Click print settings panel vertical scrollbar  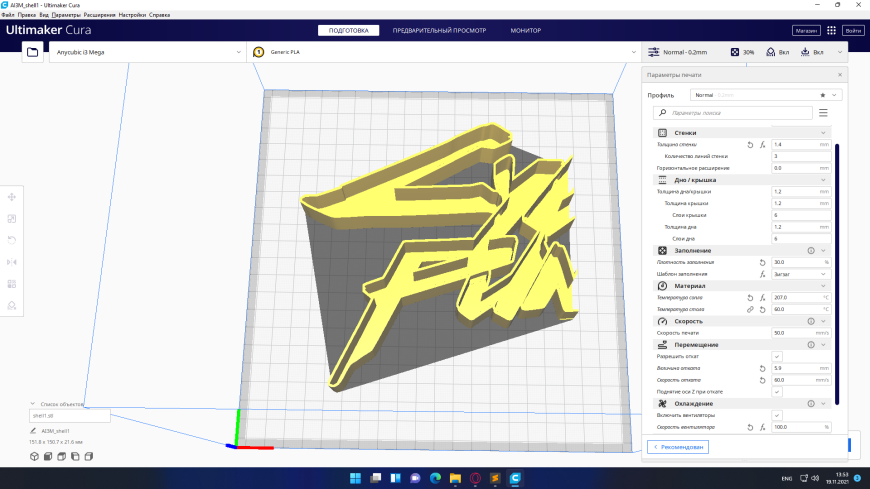(x=837, y=274)
